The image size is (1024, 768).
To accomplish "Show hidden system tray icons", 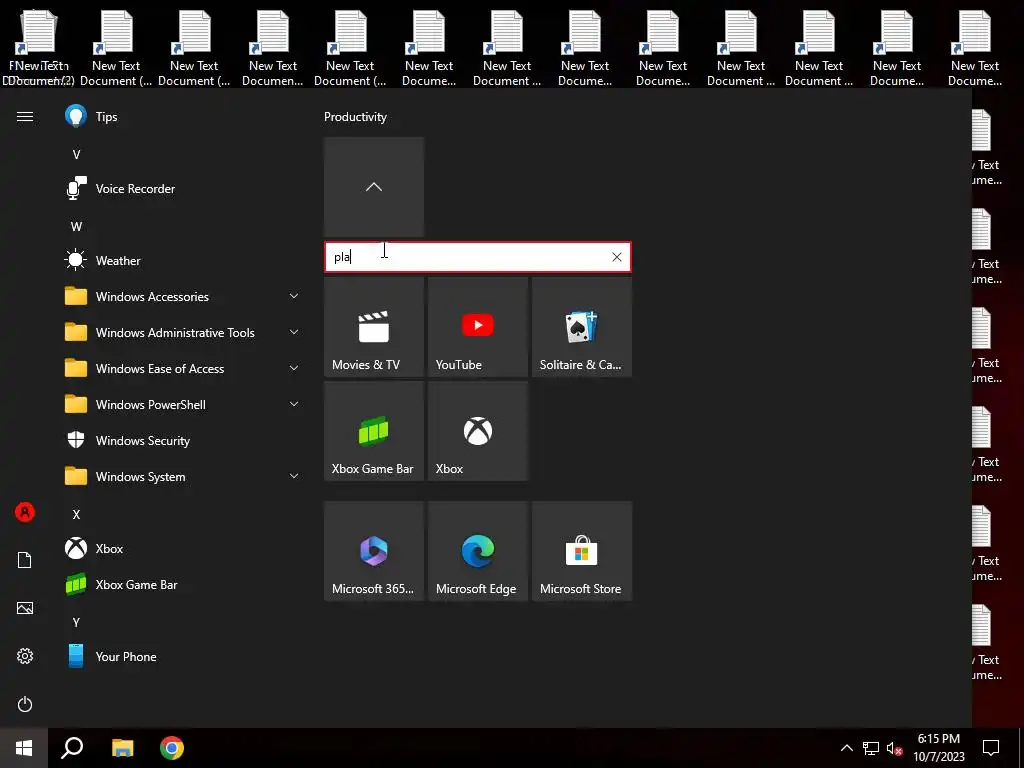I will (x=846, y=748).
